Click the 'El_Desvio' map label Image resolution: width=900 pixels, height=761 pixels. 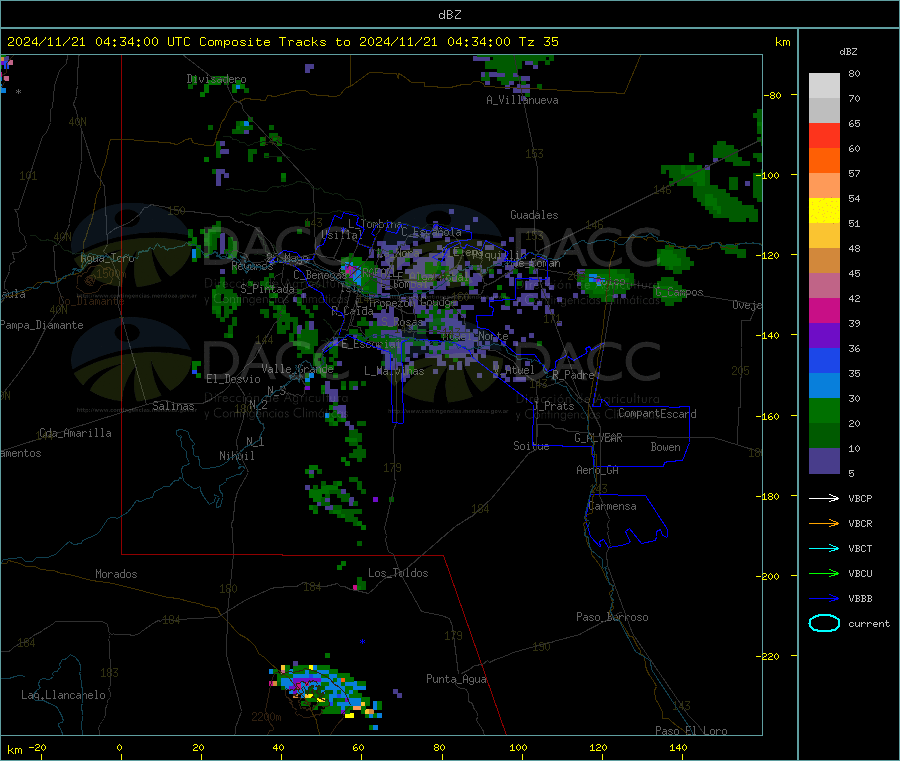coord(233,379)
